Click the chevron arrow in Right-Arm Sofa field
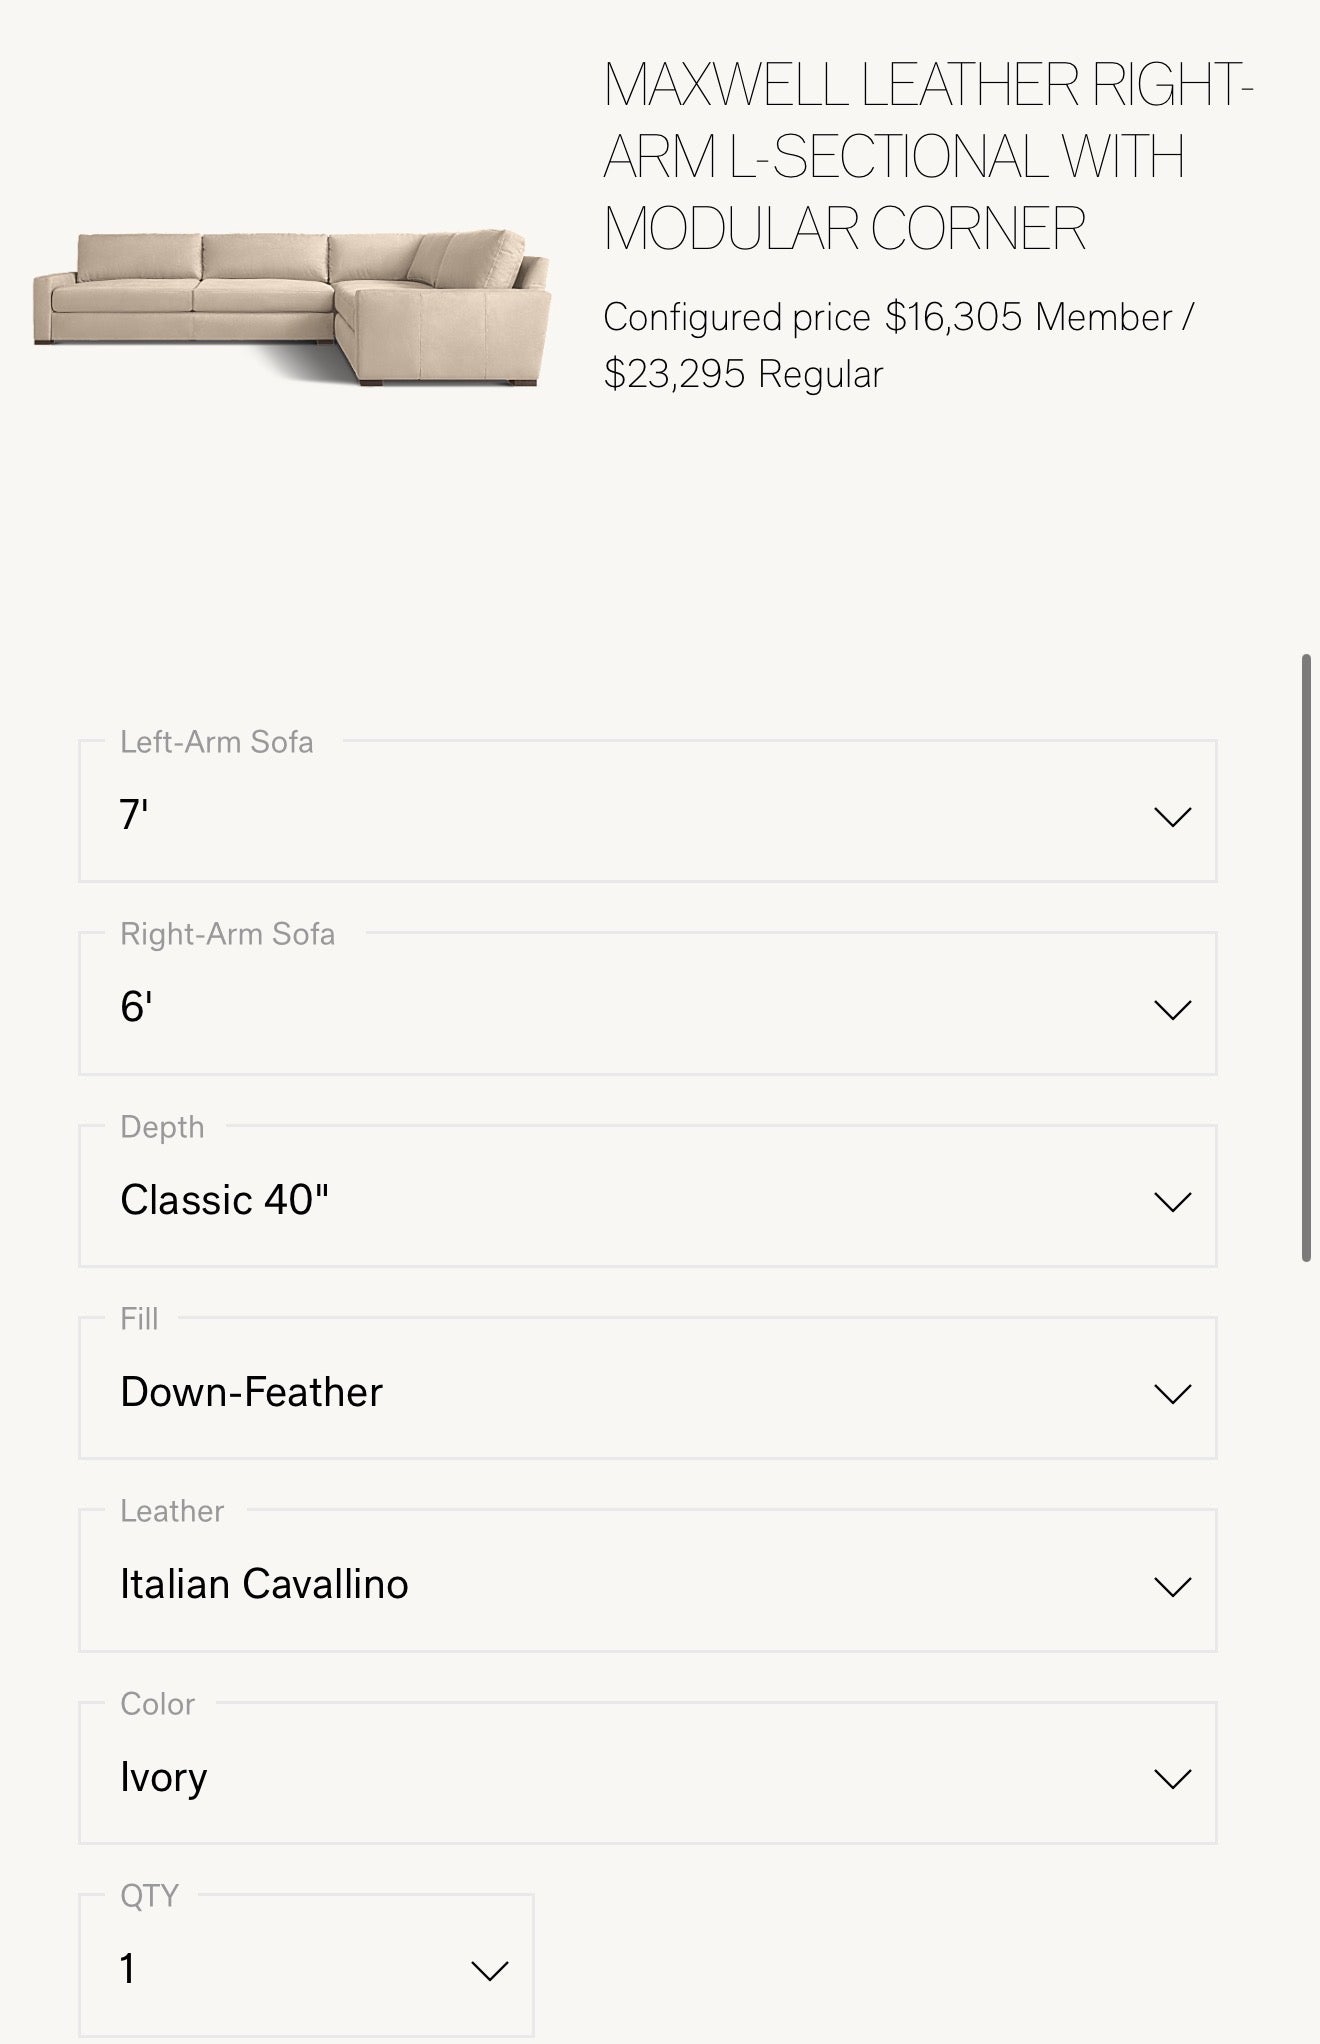 click(1172, 1009)
